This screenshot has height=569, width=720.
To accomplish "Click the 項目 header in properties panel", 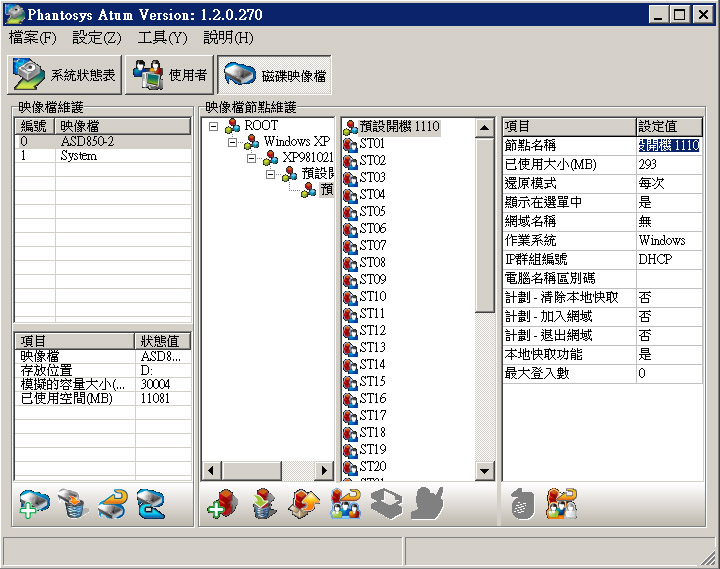I will (x=569, y=126).
